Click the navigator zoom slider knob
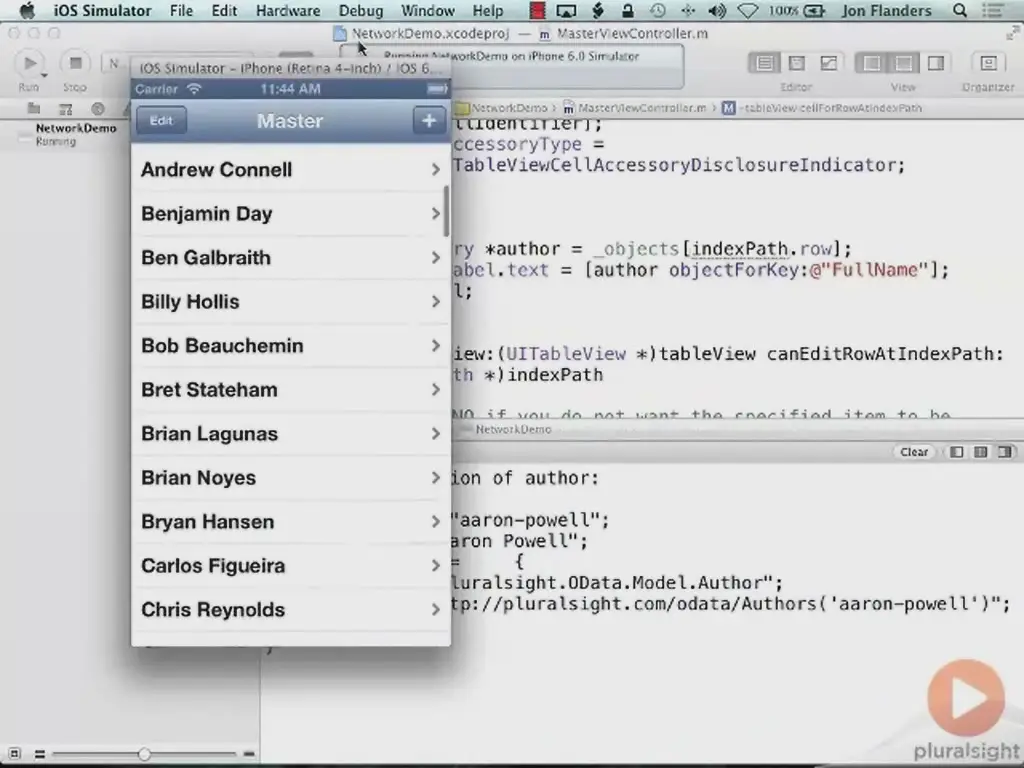The height and width of the screenshot is (768, 1024). (x=144, y=754)
